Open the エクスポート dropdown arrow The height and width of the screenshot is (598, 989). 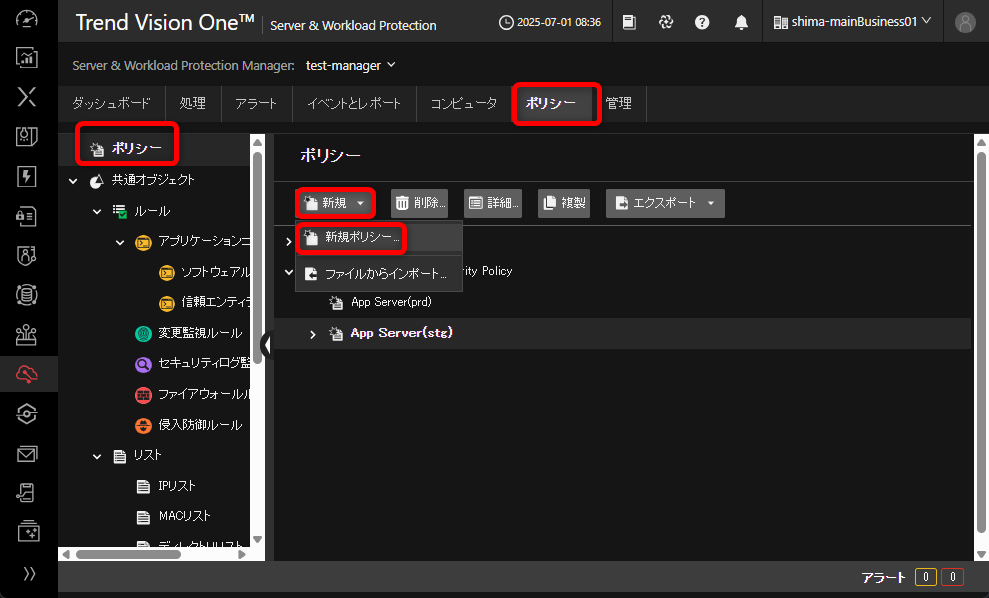pos(711,203)
